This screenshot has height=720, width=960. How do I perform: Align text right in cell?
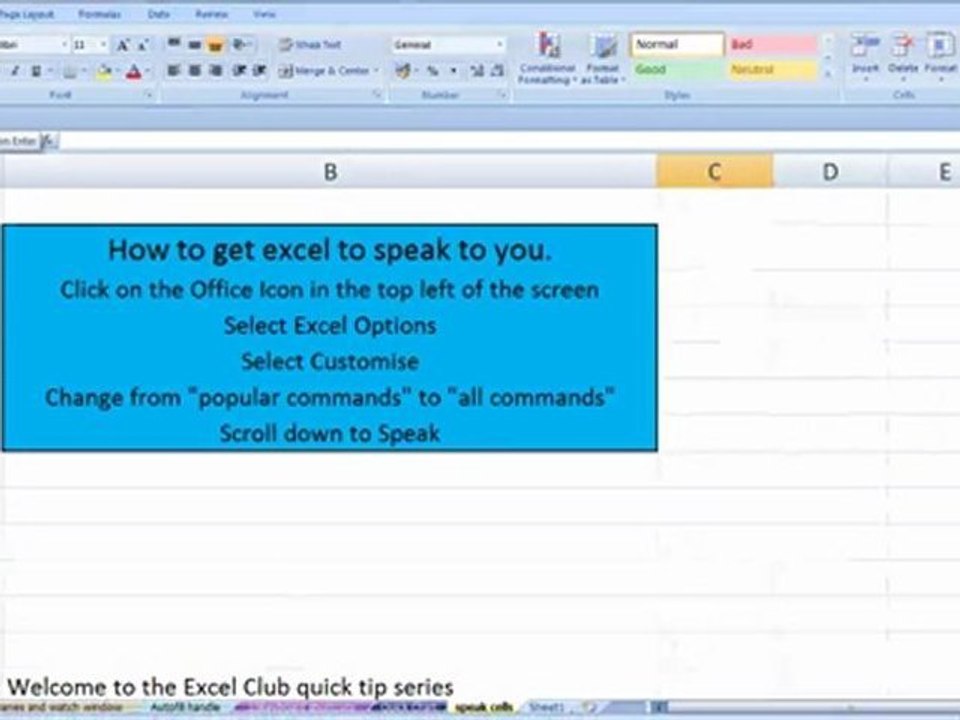tap(216, 71)
